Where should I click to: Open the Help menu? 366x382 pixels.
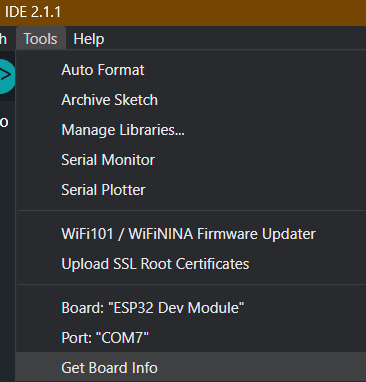[x=89, y=39]
